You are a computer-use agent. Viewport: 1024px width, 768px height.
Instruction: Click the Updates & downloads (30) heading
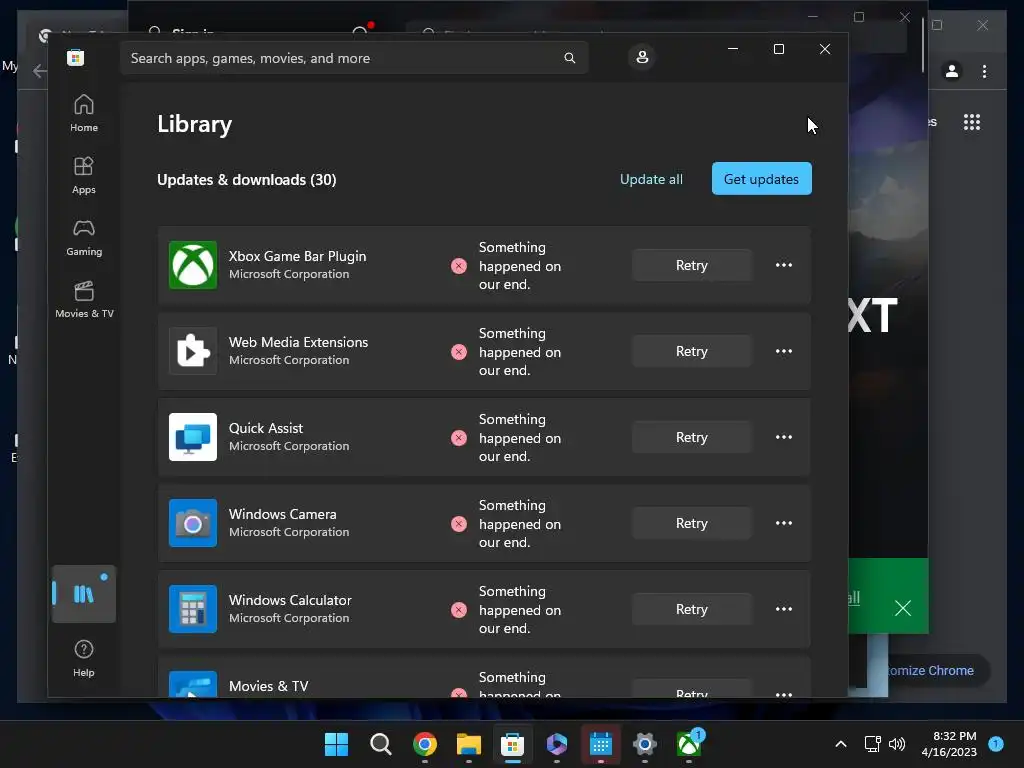coord(247,180)
